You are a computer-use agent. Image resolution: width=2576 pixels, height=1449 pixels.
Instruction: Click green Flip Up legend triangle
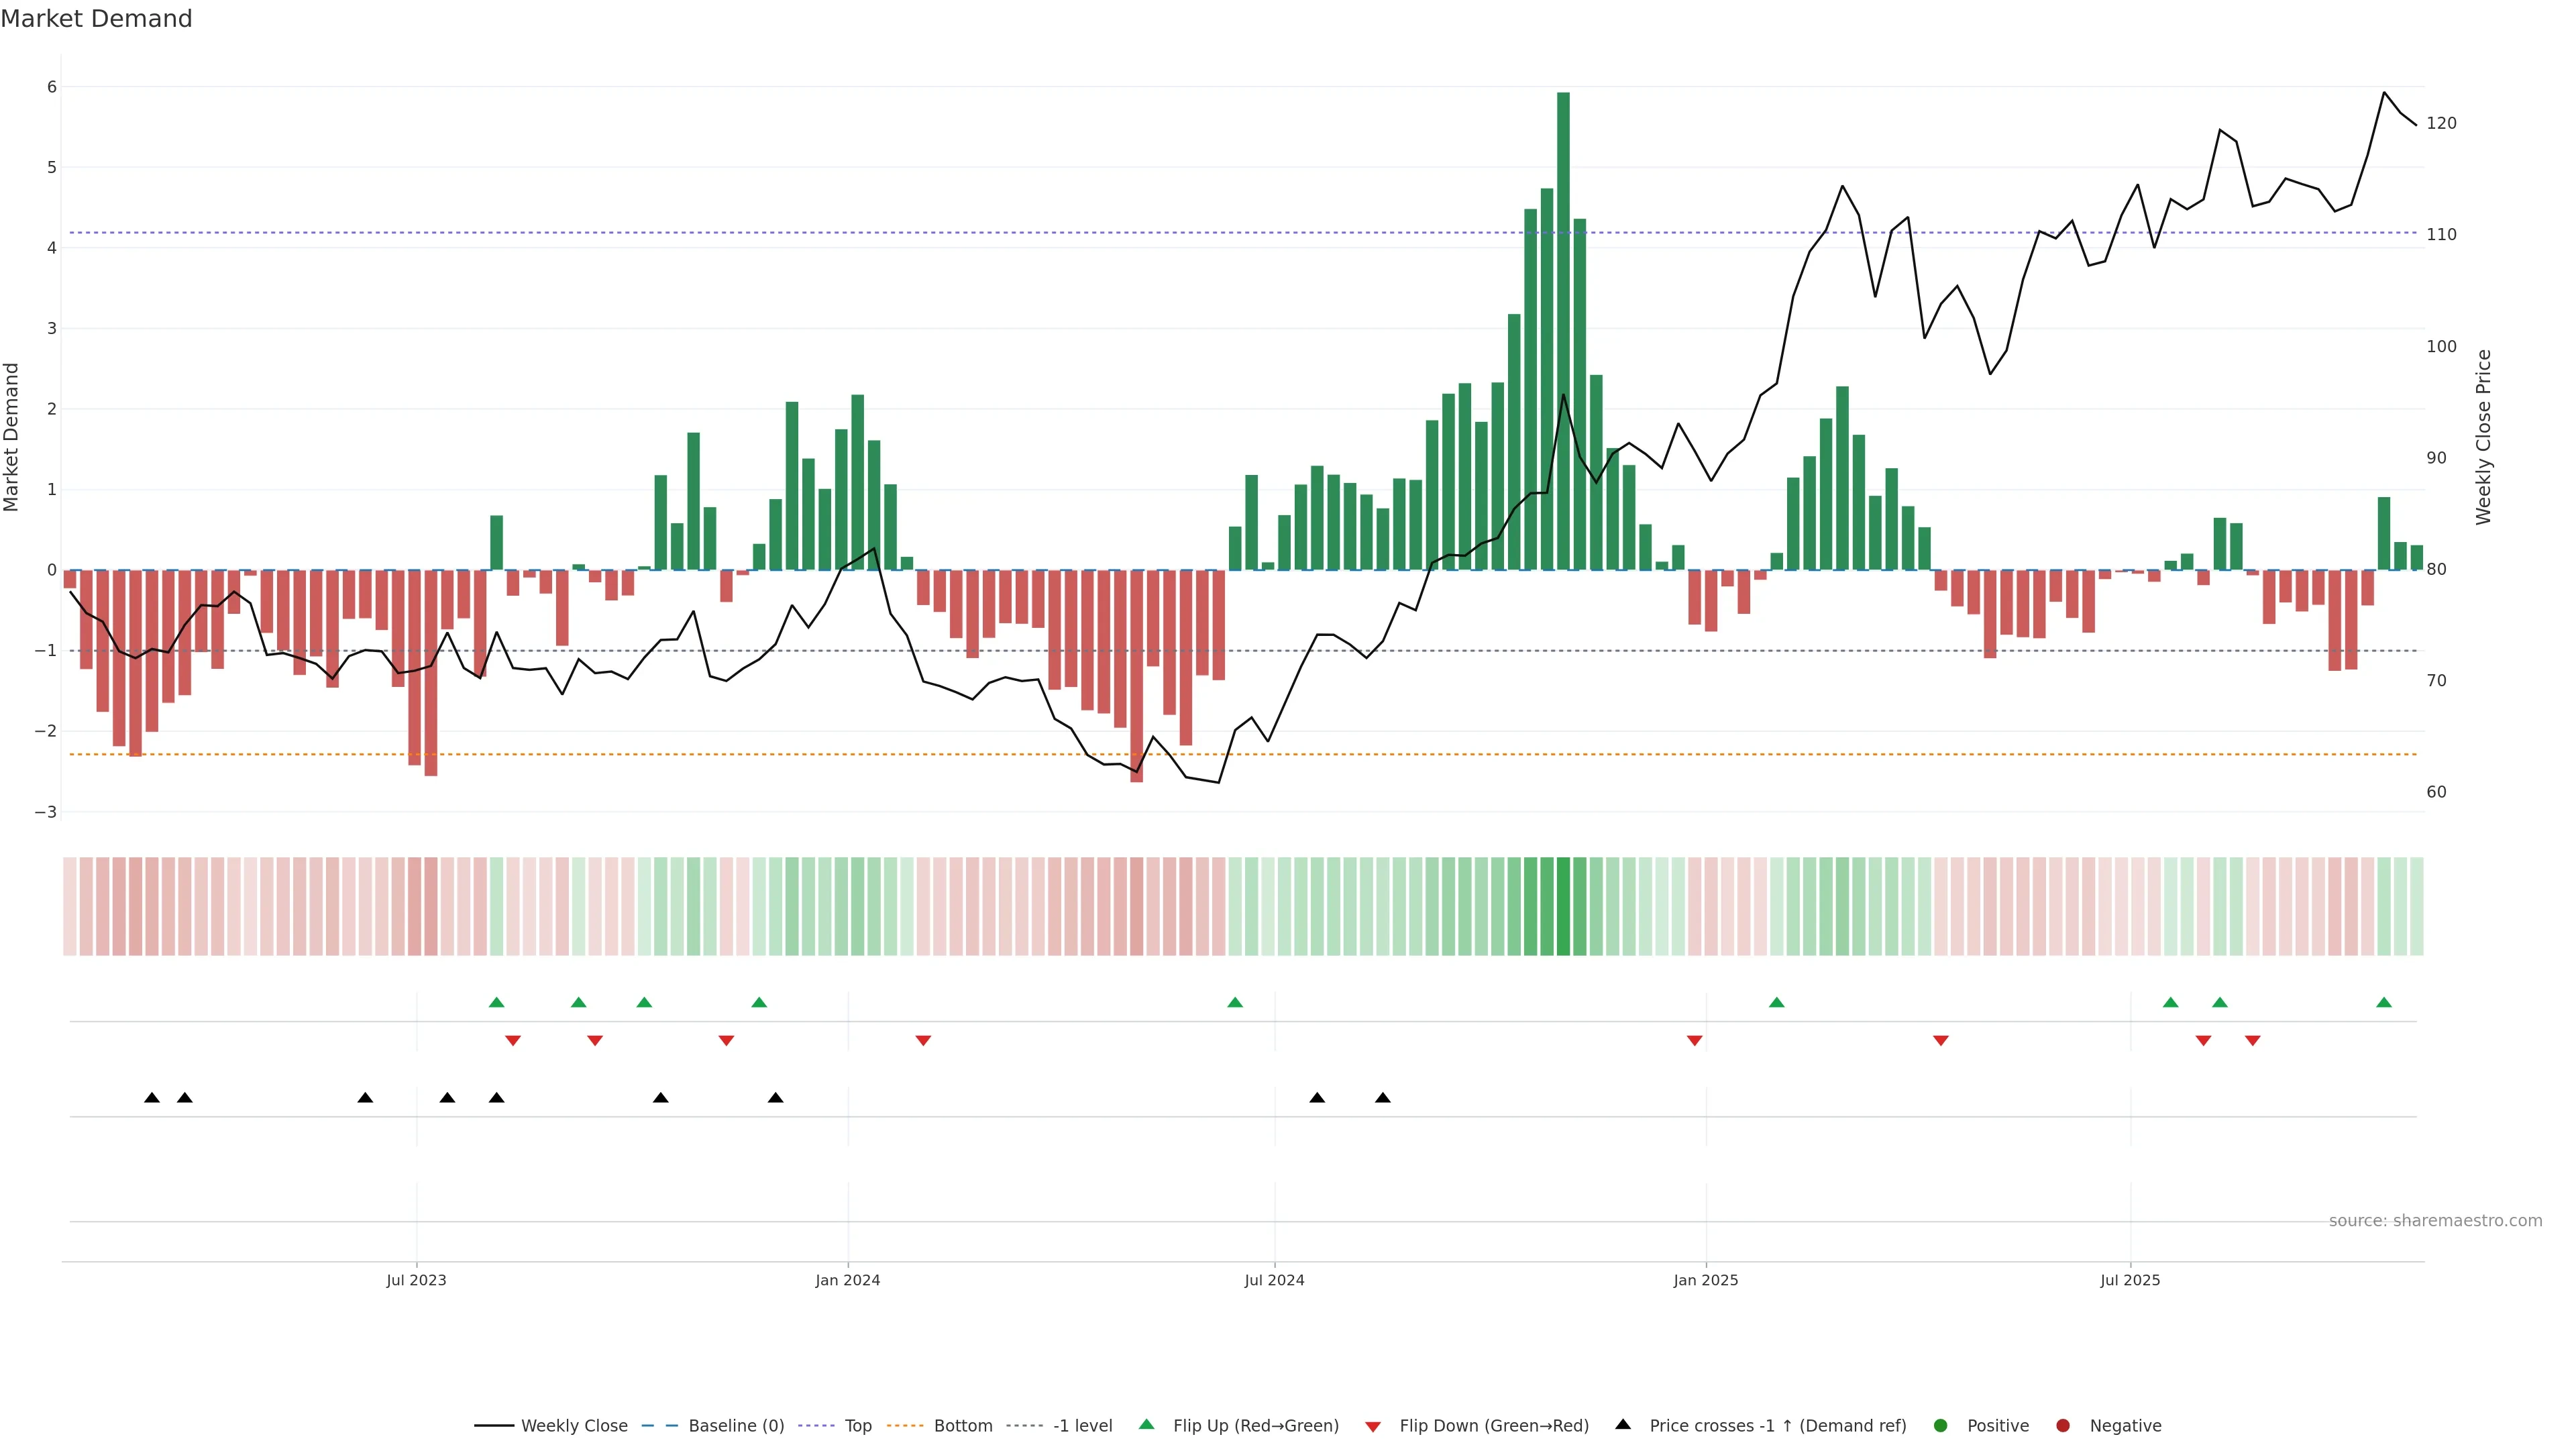1147,1425
